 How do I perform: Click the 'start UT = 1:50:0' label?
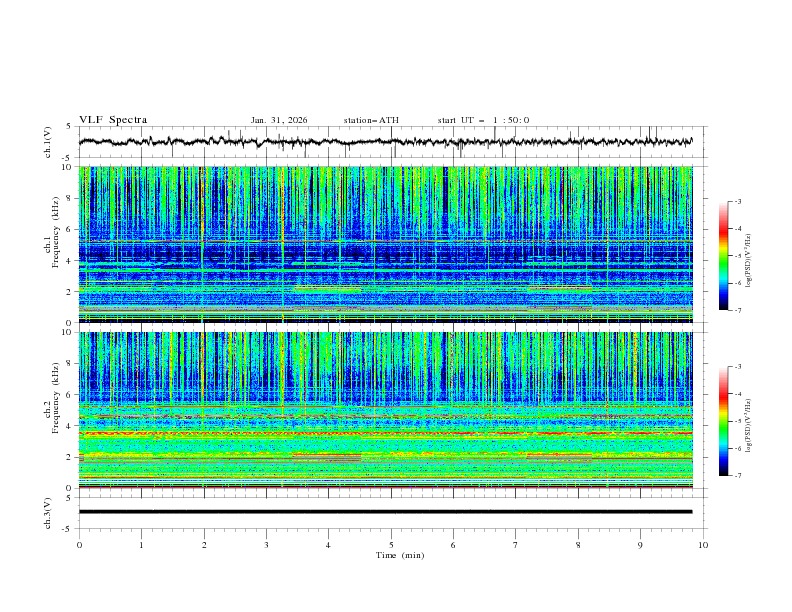[483, 120]
